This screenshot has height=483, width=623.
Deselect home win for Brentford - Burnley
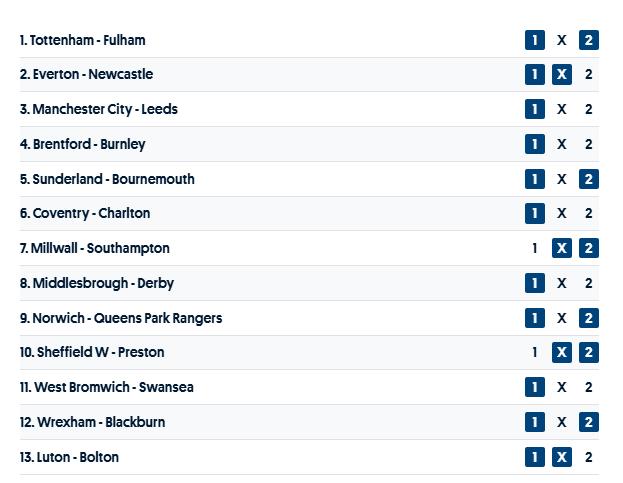click(535, 144)
